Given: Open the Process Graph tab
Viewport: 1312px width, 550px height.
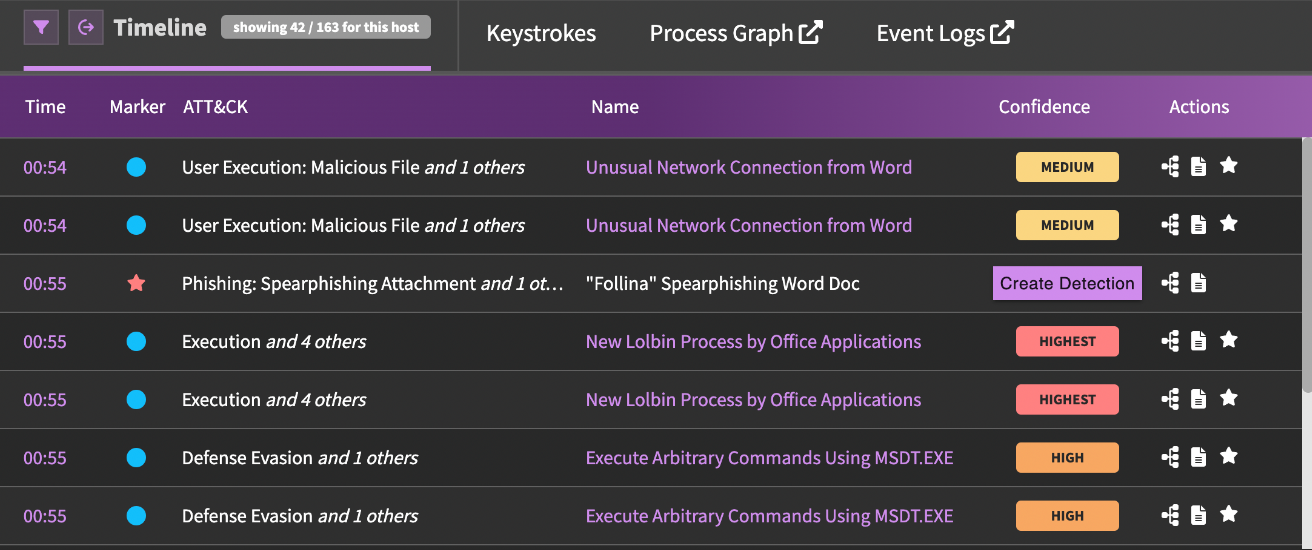Looking at the screenshot, I should click(736, 33).
